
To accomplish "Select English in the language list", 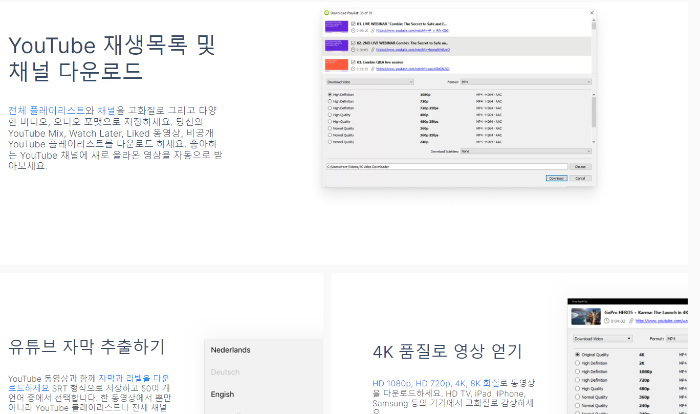I will point(222,394).
